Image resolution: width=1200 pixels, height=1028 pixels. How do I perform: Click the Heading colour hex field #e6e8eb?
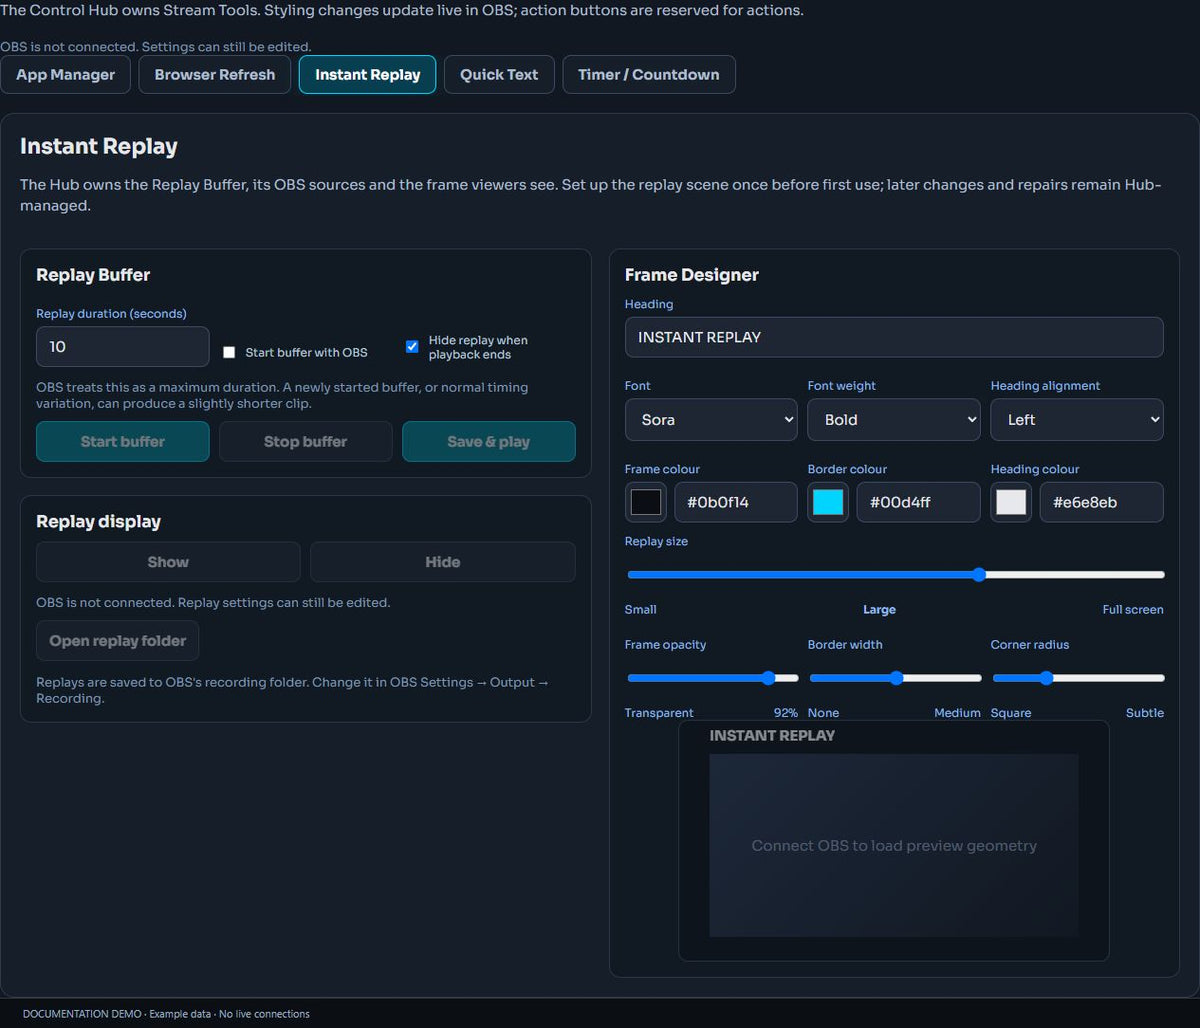(1102, 502)
